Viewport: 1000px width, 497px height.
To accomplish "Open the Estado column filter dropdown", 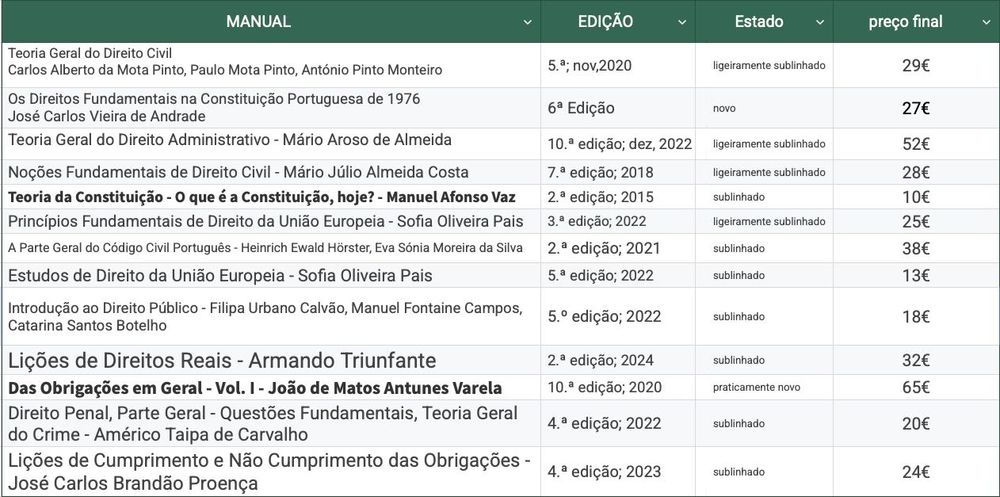I will (x=820, y=22).
